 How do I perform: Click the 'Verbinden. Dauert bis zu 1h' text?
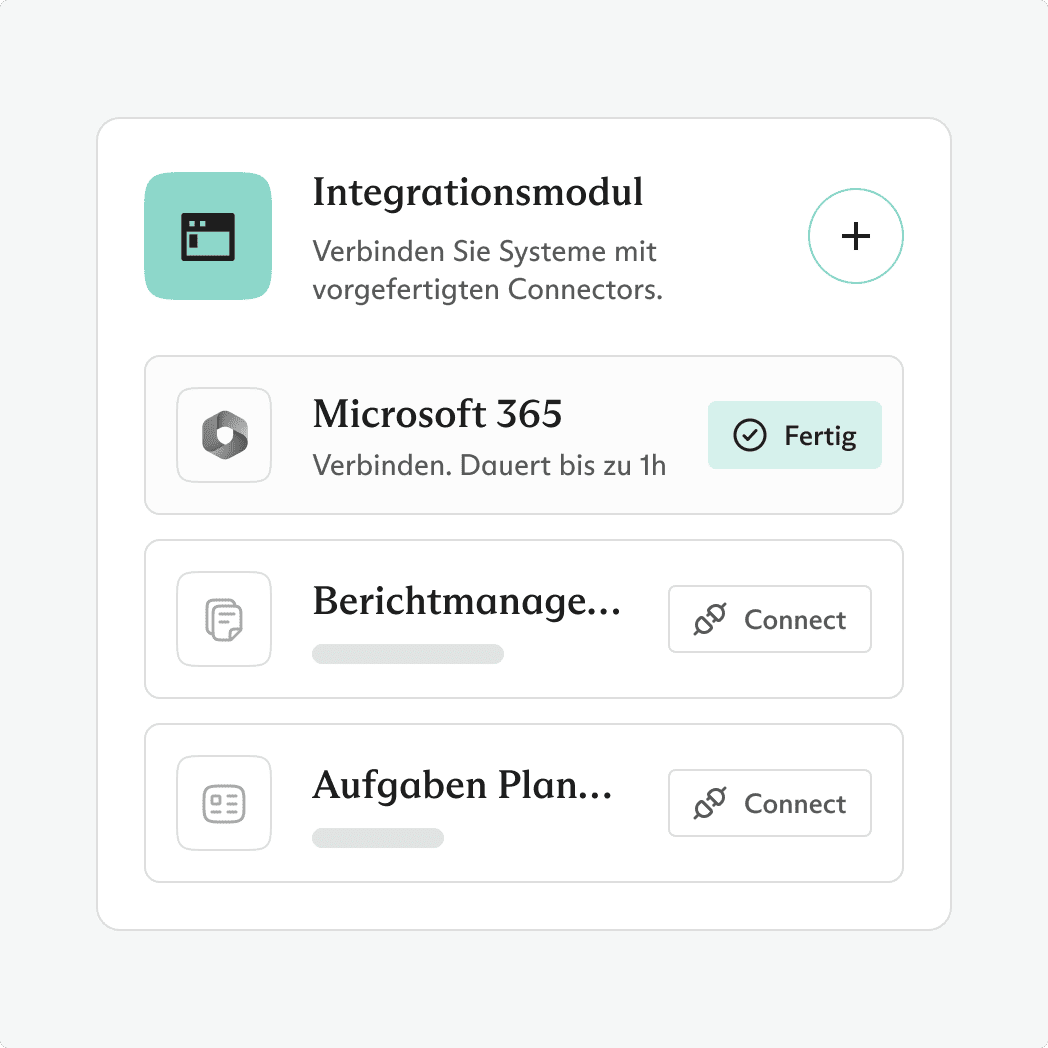pyautogui.click(x=489, y=466)
